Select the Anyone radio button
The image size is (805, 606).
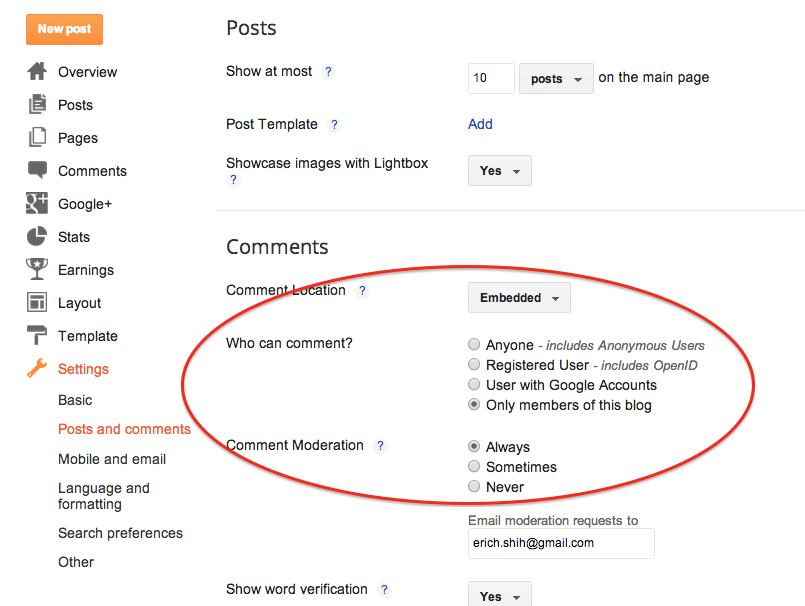(474, 345)
